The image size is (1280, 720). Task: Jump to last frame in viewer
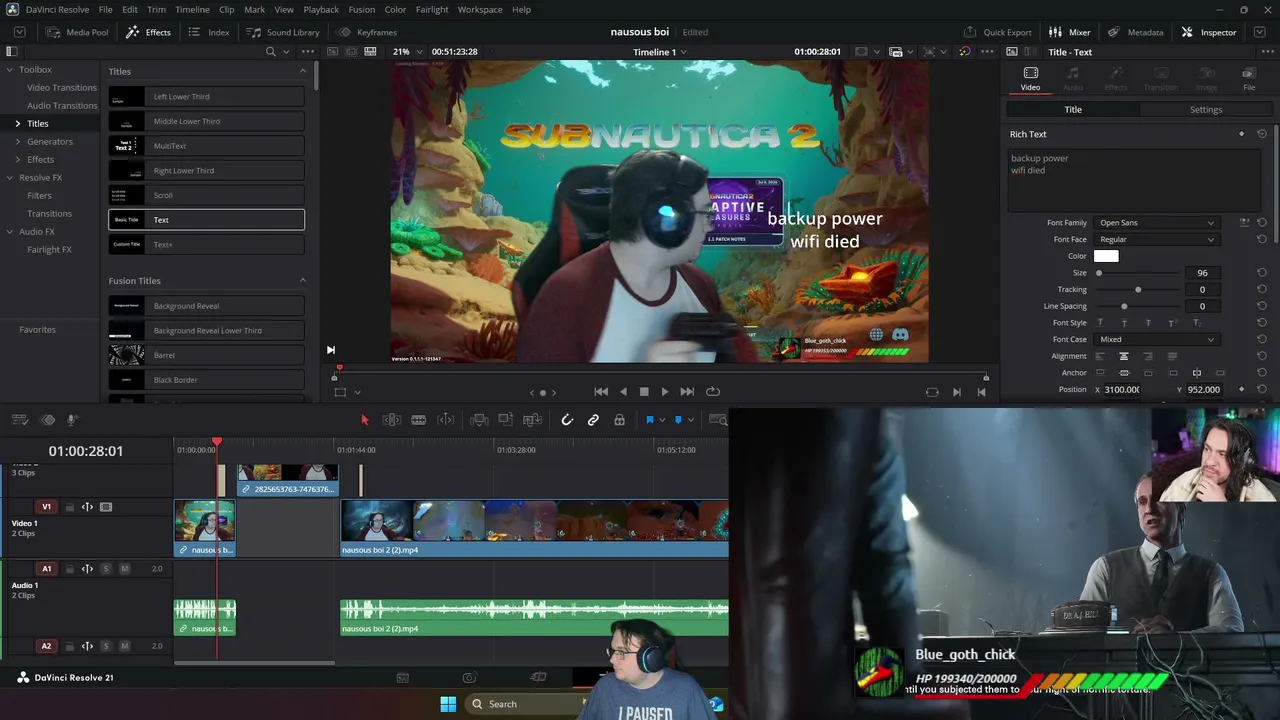pos(687,392)
